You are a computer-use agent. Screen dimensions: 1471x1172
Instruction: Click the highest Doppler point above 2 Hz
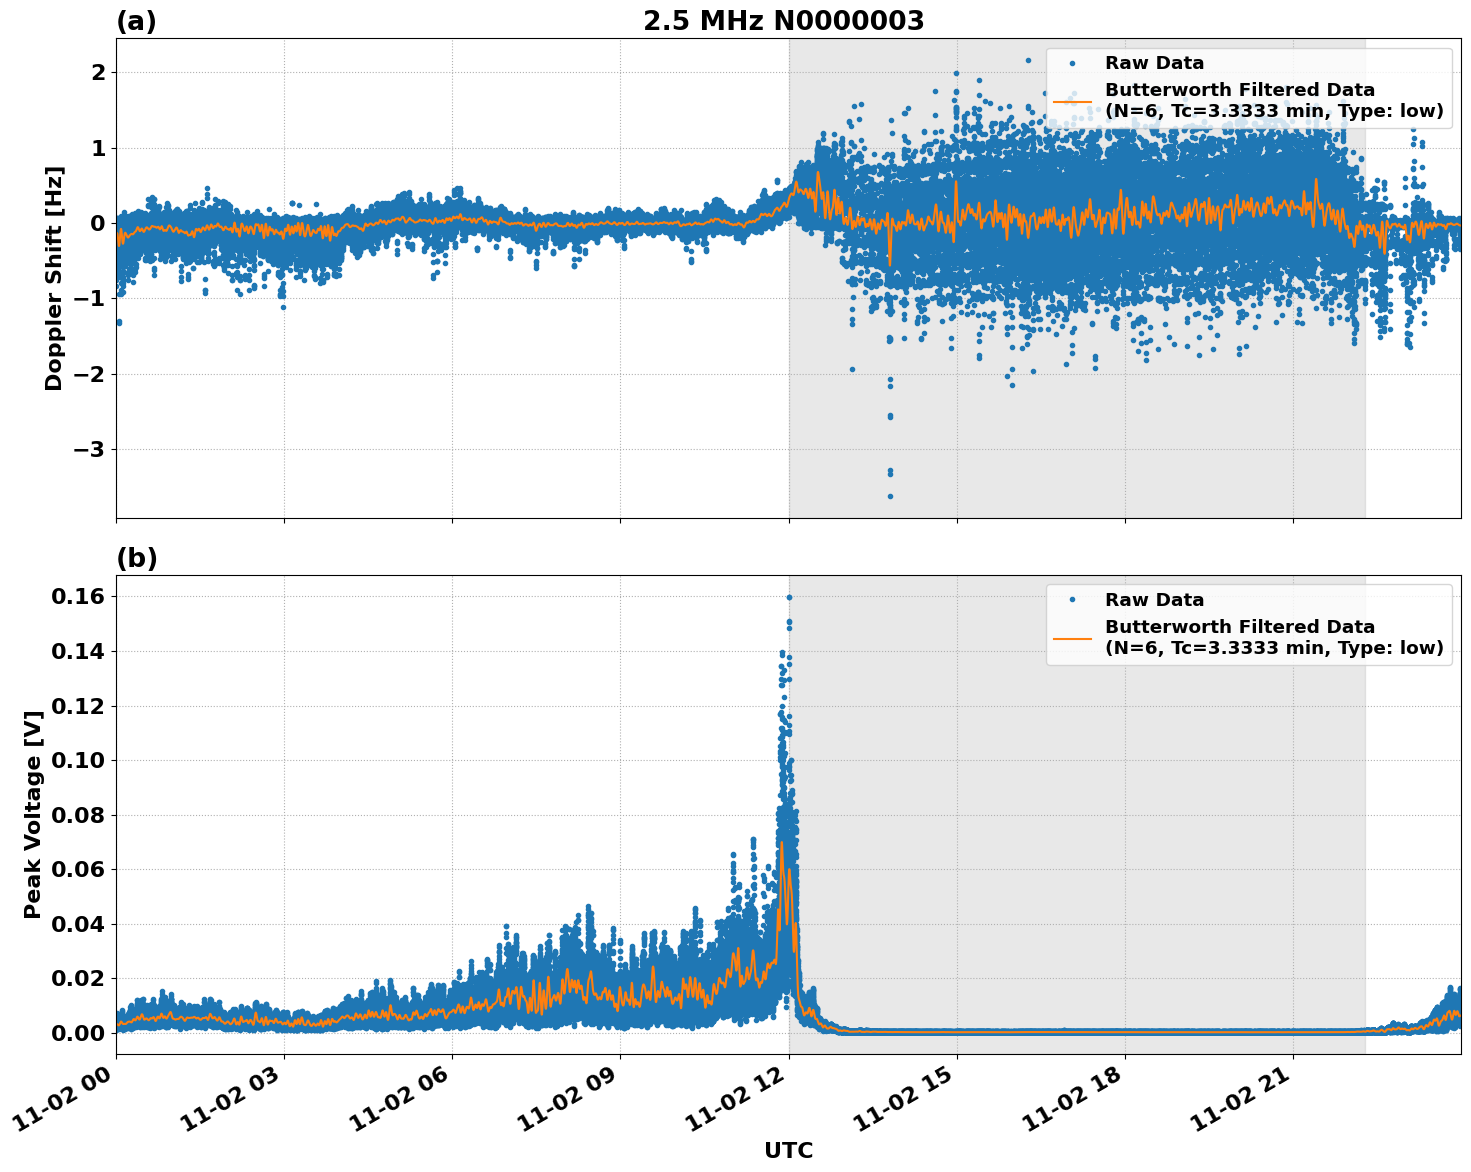[1030, 62]
